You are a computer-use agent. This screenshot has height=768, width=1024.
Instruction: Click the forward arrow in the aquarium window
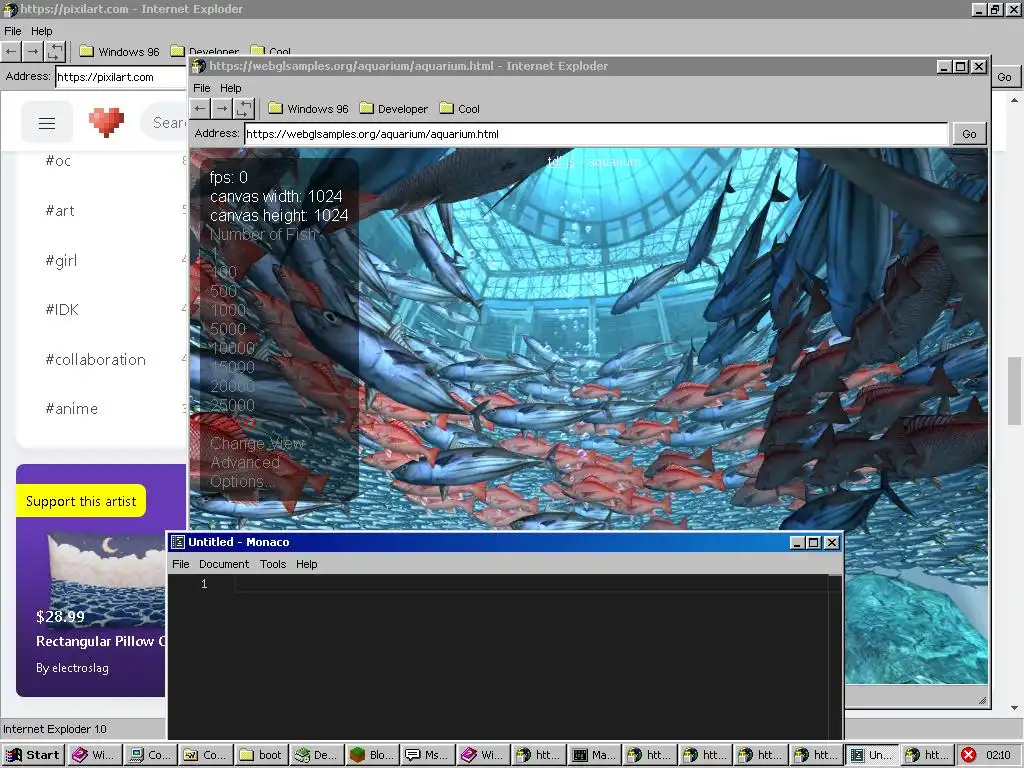point(222,108)
